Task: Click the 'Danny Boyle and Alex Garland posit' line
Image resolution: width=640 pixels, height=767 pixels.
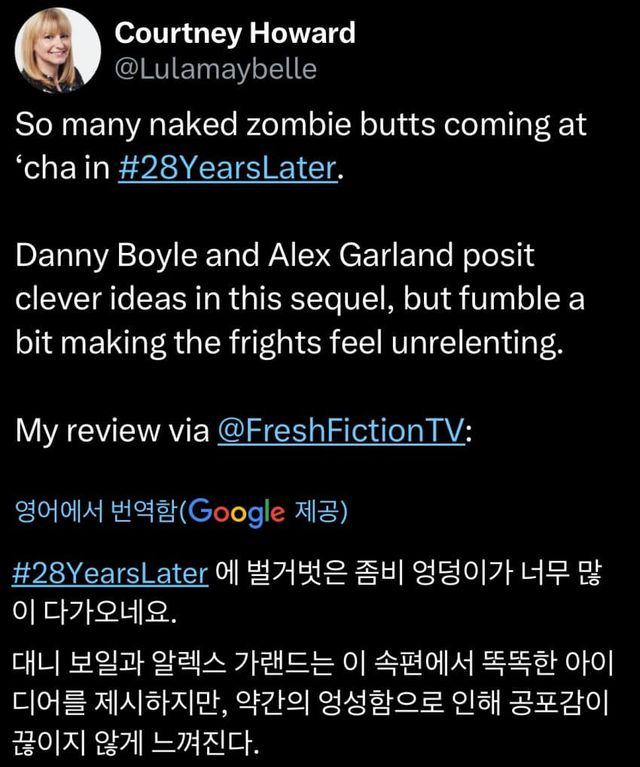Action: tap(275, 256)
